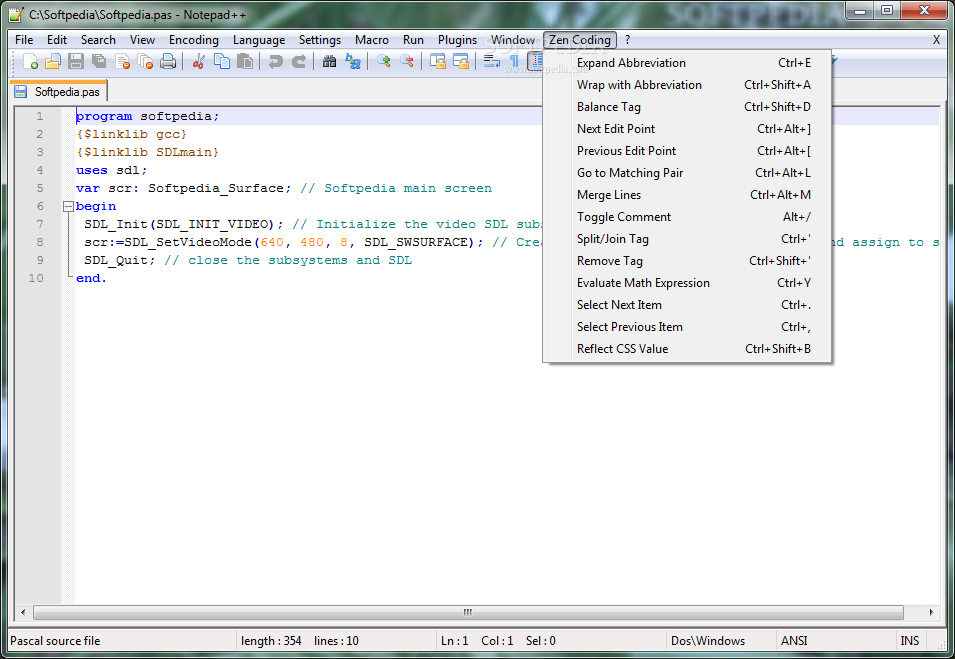The height and width of the screenshot is (659, 955).
Task: Switch to the Softpedia.pas tab
Action: click(x=58, y=91)
